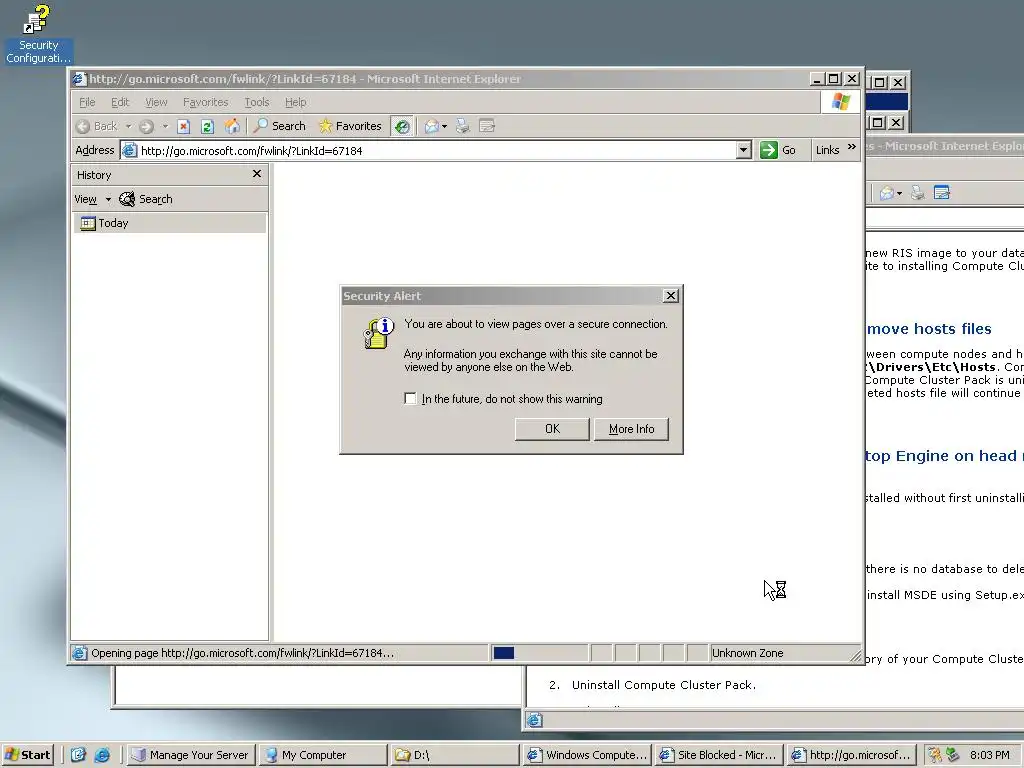The width and height of the screenshot is (1024, 768).
Task: Open the View menu in menu bar
Action: pos(156,102)
